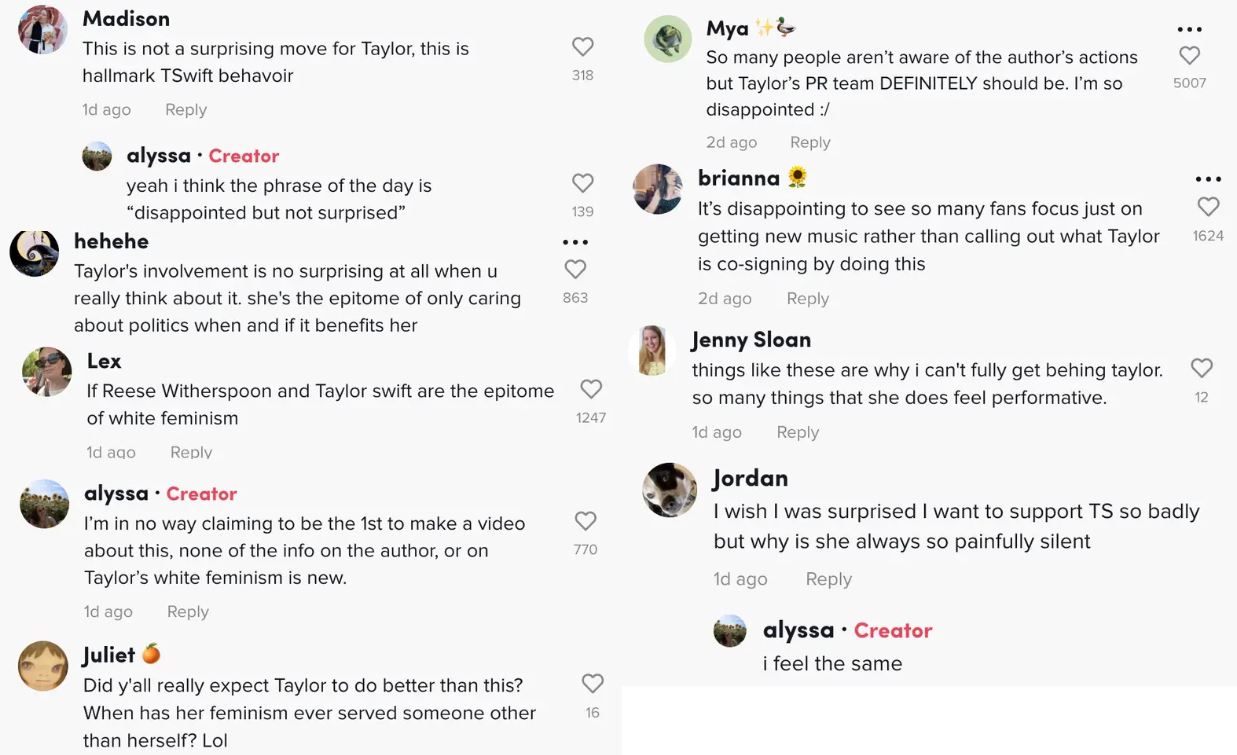
Task: Reply to Jenny Sloan's comment
Action: point(797,432)
